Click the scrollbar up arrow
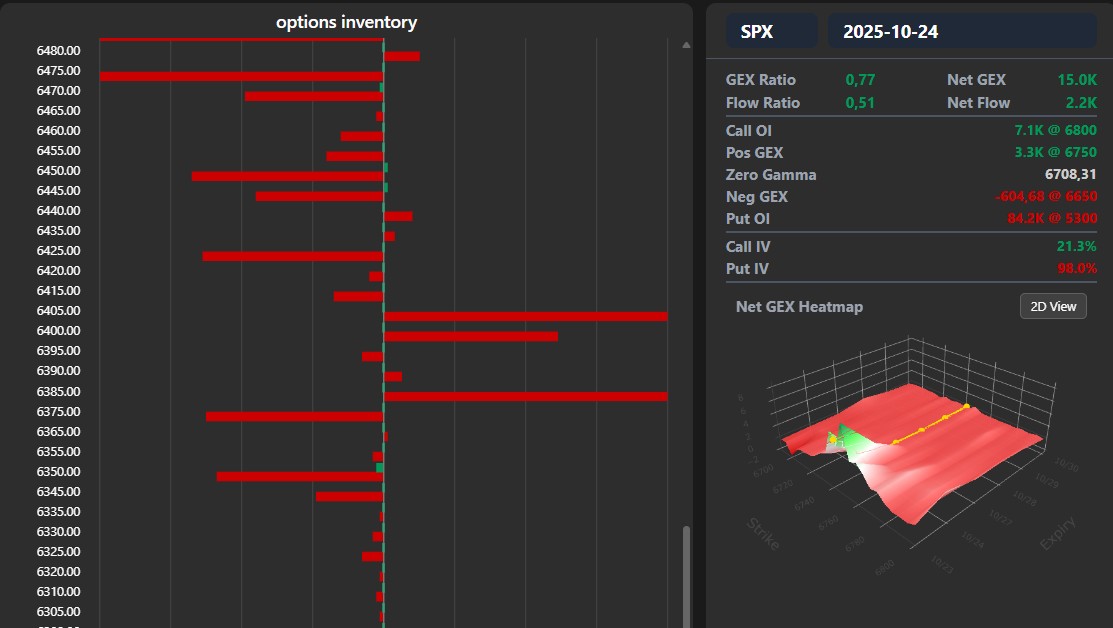The image size is (1113, 628). 686,45
